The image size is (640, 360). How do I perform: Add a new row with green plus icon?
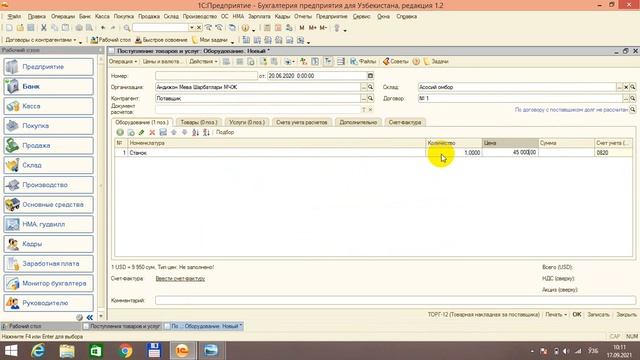click(x=120, y=132)
